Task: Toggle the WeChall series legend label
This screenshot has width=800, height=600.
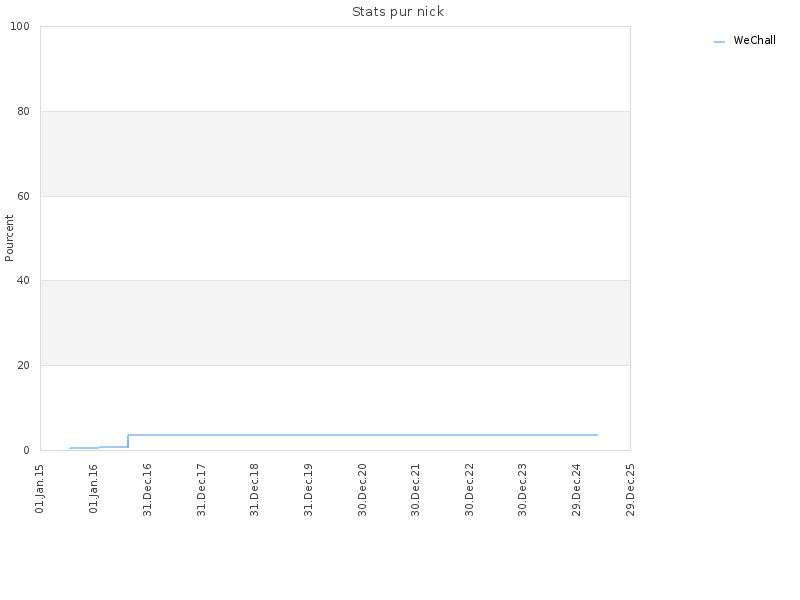Action: pos(754,40)
